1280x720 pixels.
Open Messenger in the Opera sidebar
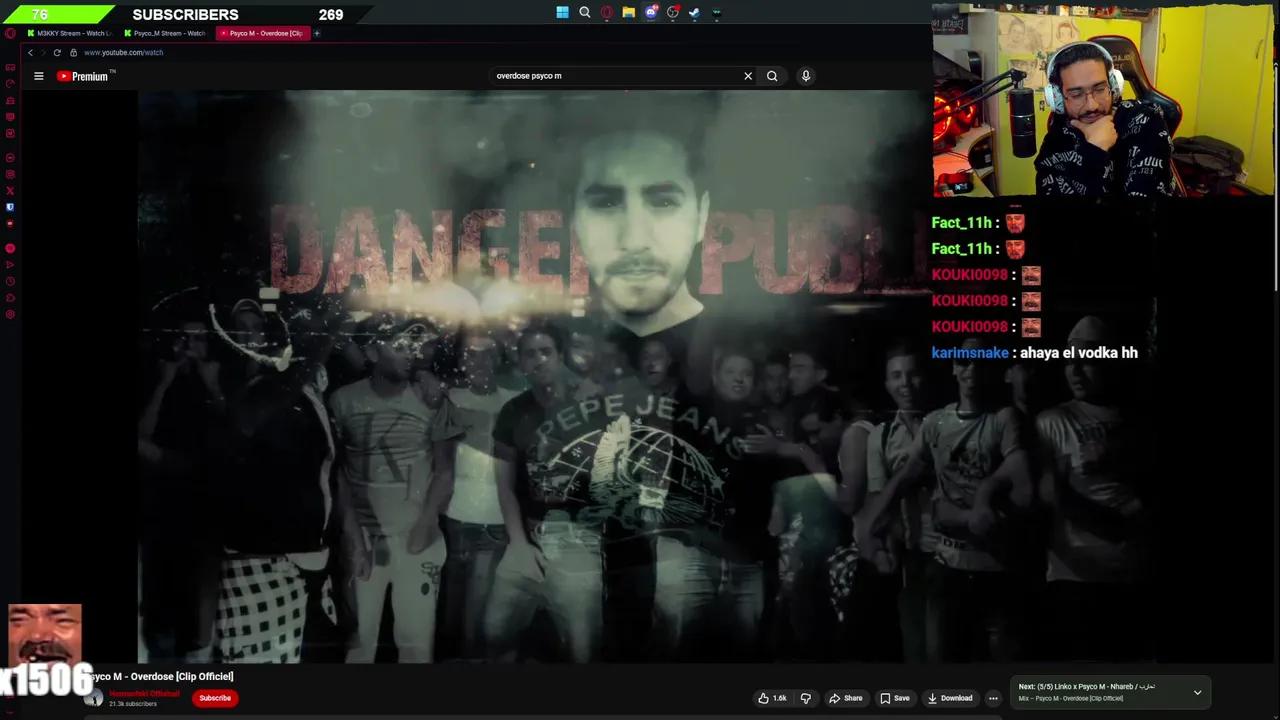(10, 158)
